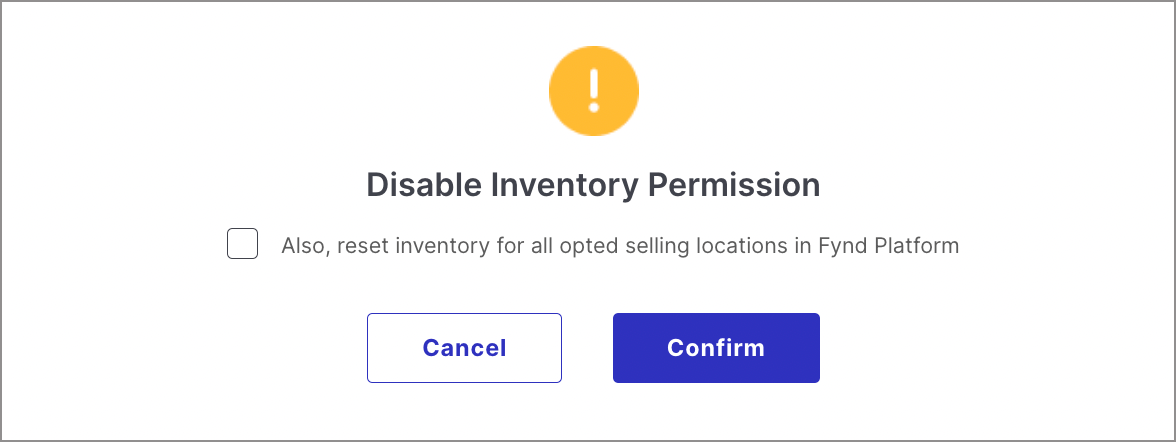Cancel the Disable Inventory Permission dialog
This screenshot has height=442, width=1176.
point(464,347)
